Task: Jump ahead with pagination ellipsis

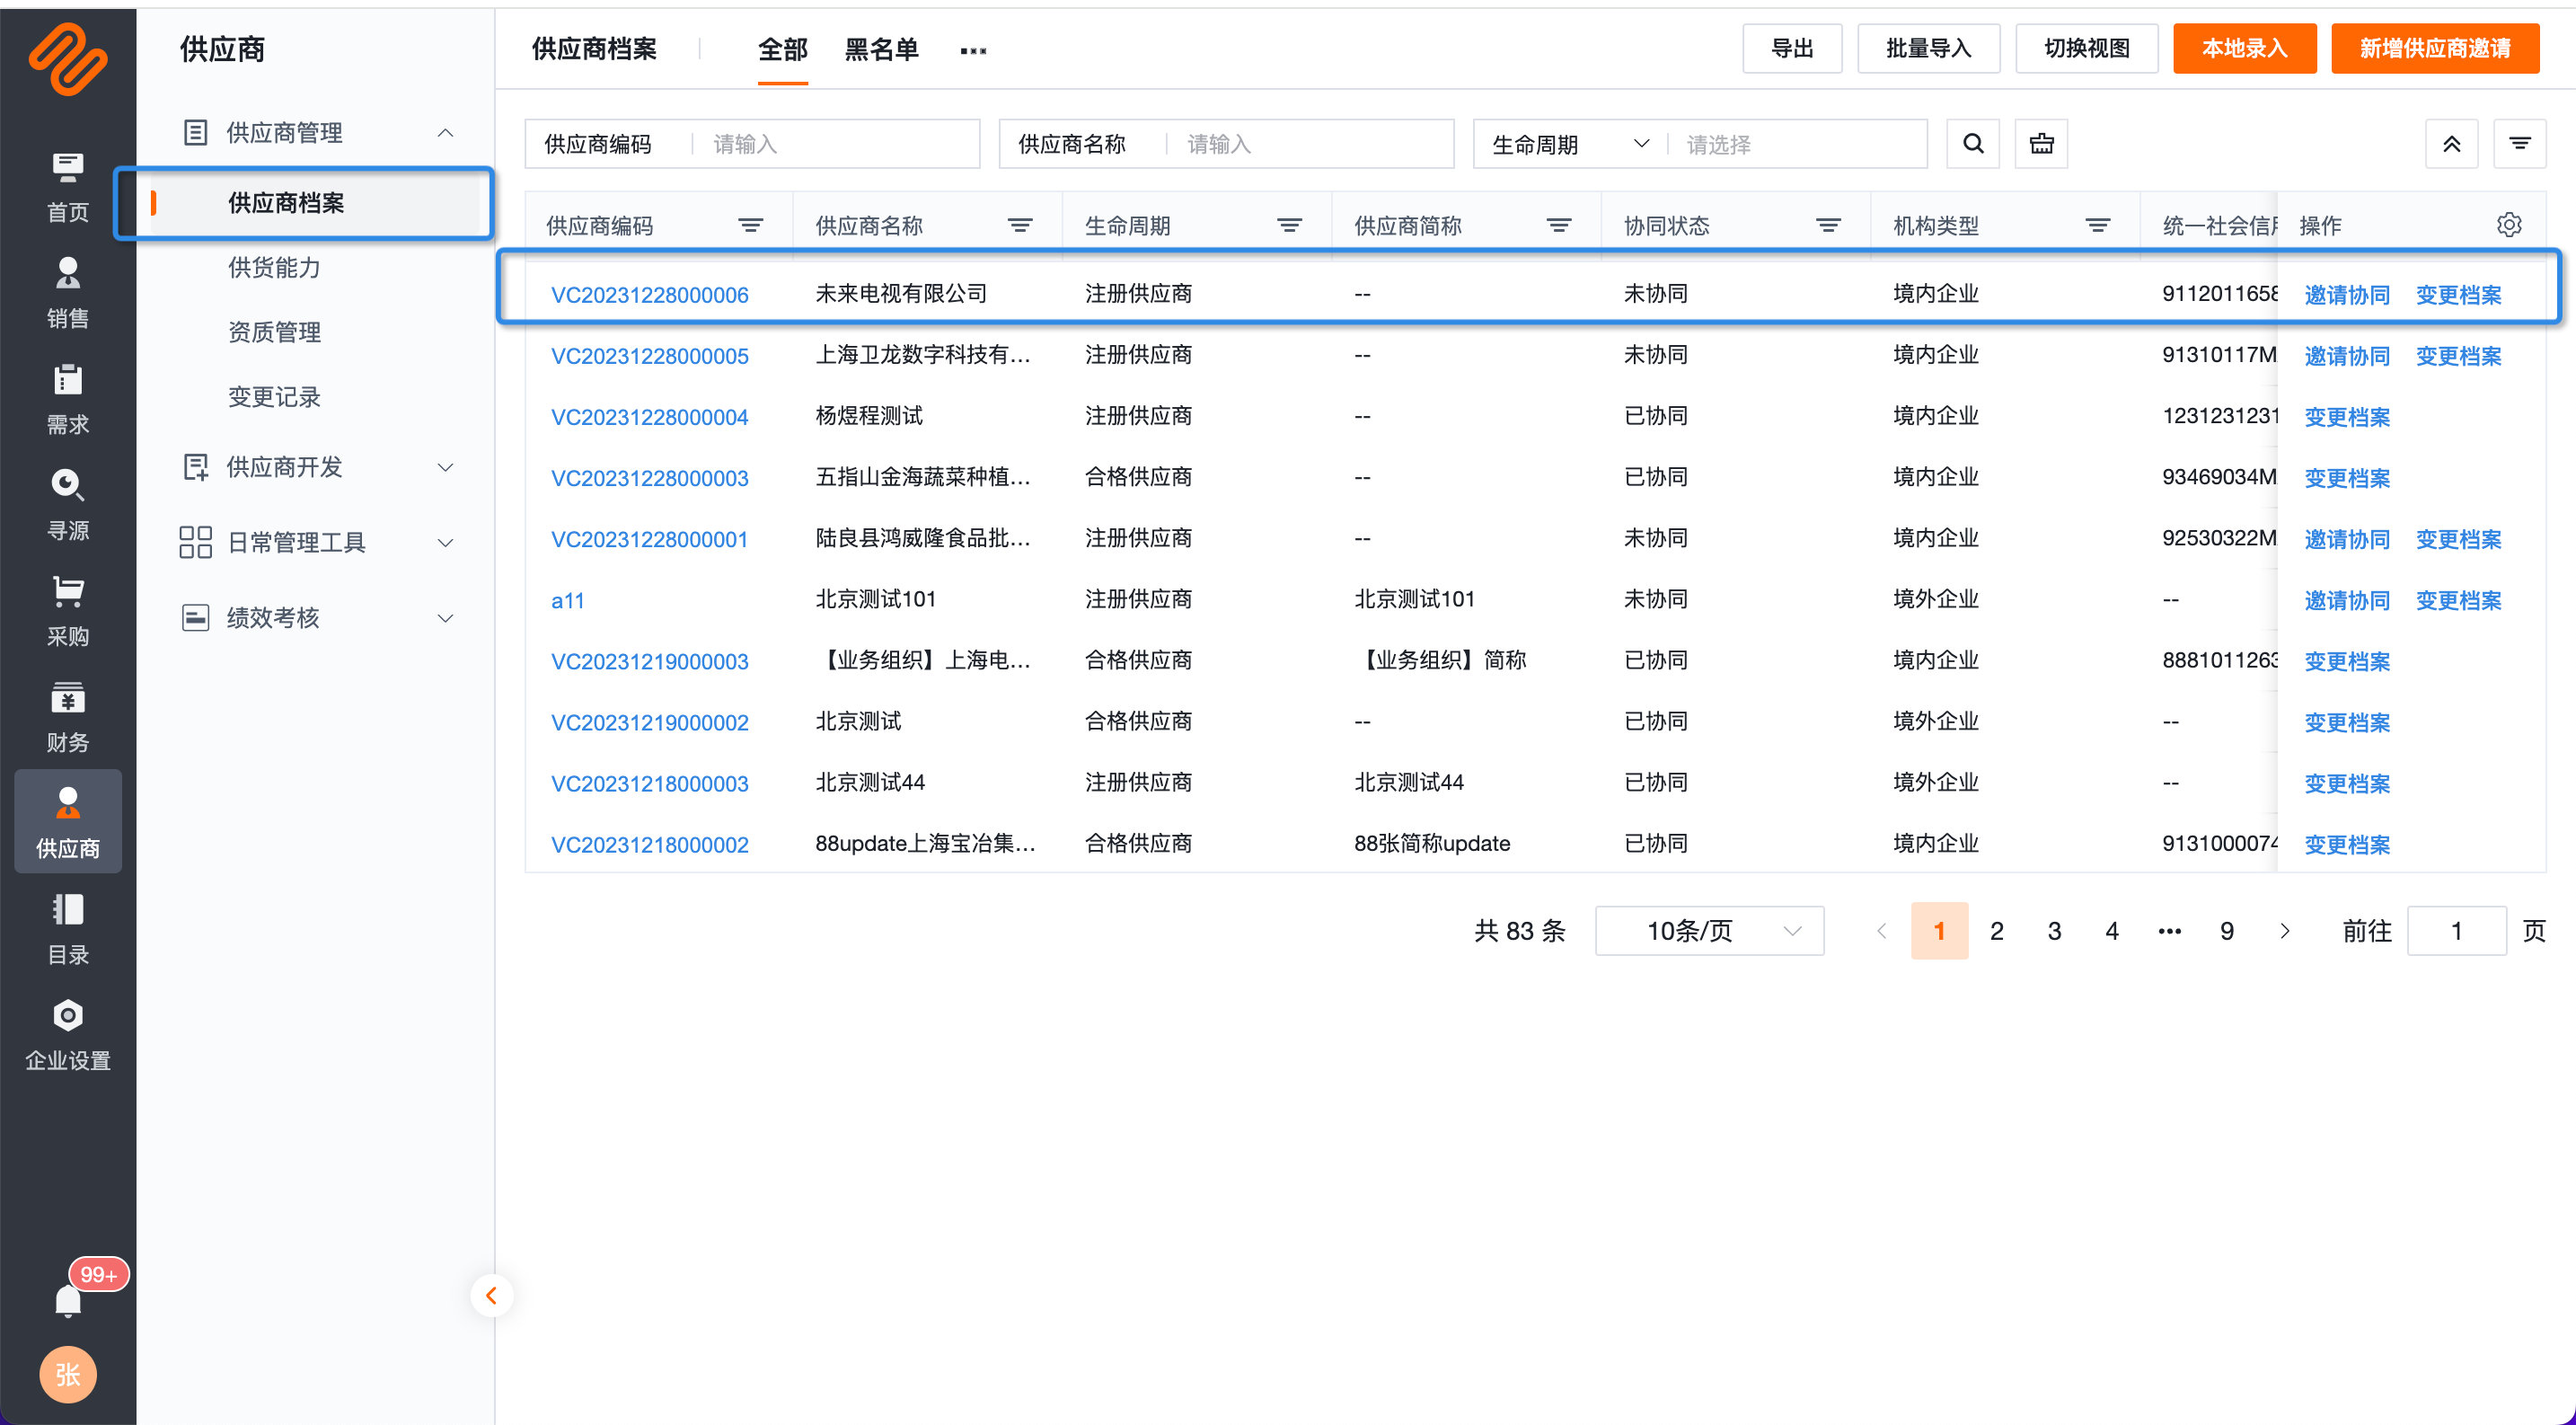Action: point(2169,931)
